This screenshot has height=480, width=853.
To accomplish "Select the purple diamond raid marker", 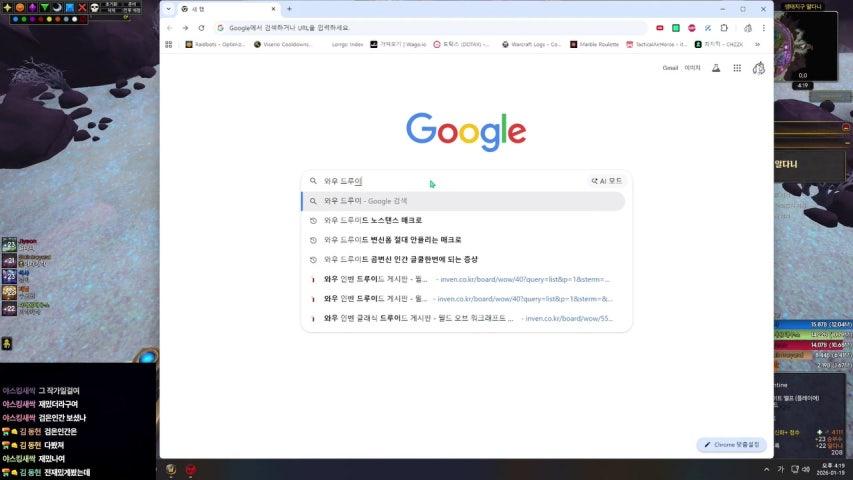I will click(32, 8).
